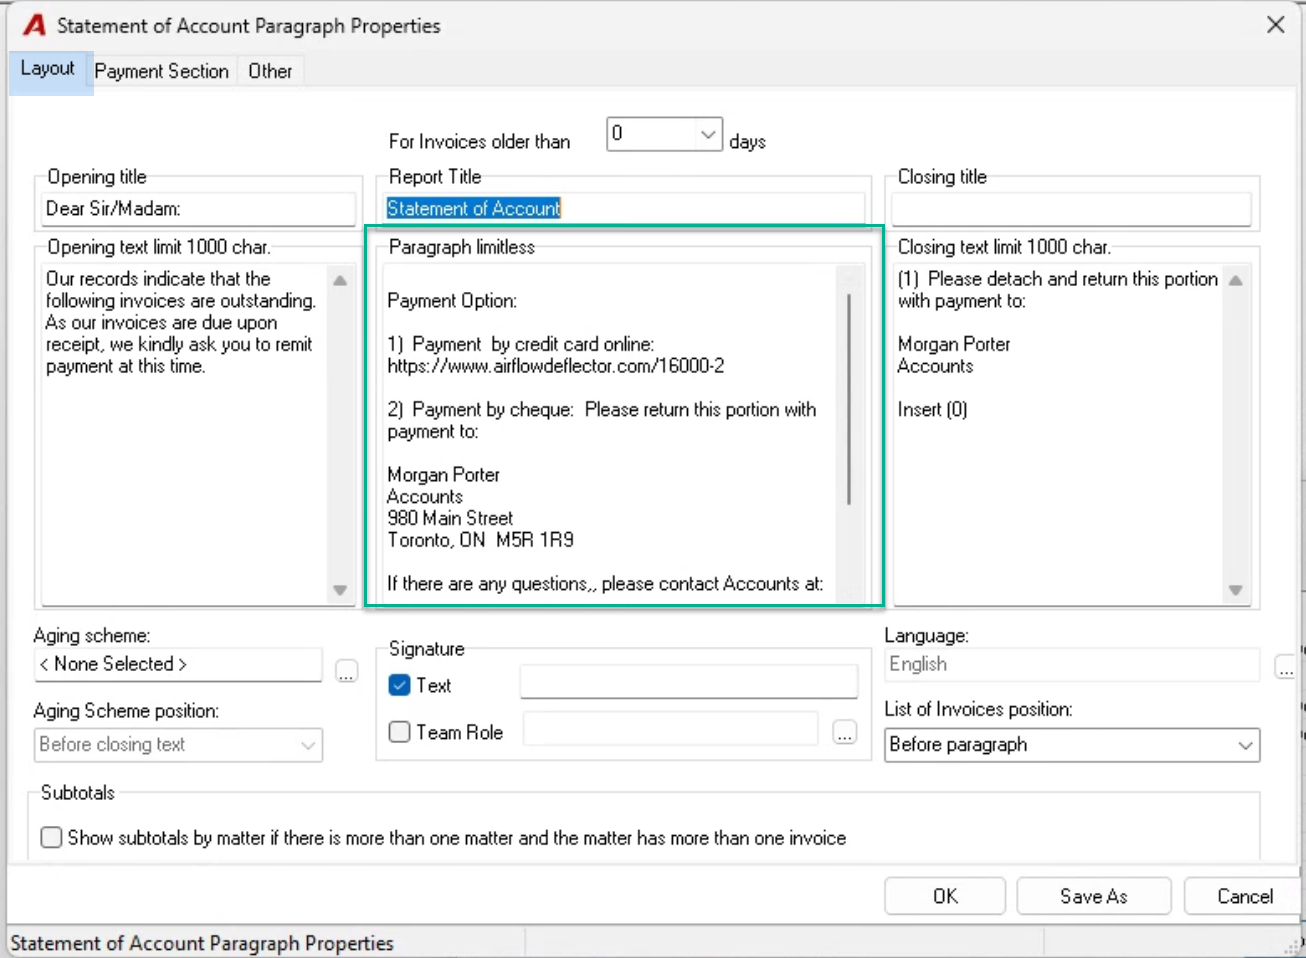Click 'Insert (0)' in closing text
This screenshot has width=1306, height=958.
pos(932,409)
